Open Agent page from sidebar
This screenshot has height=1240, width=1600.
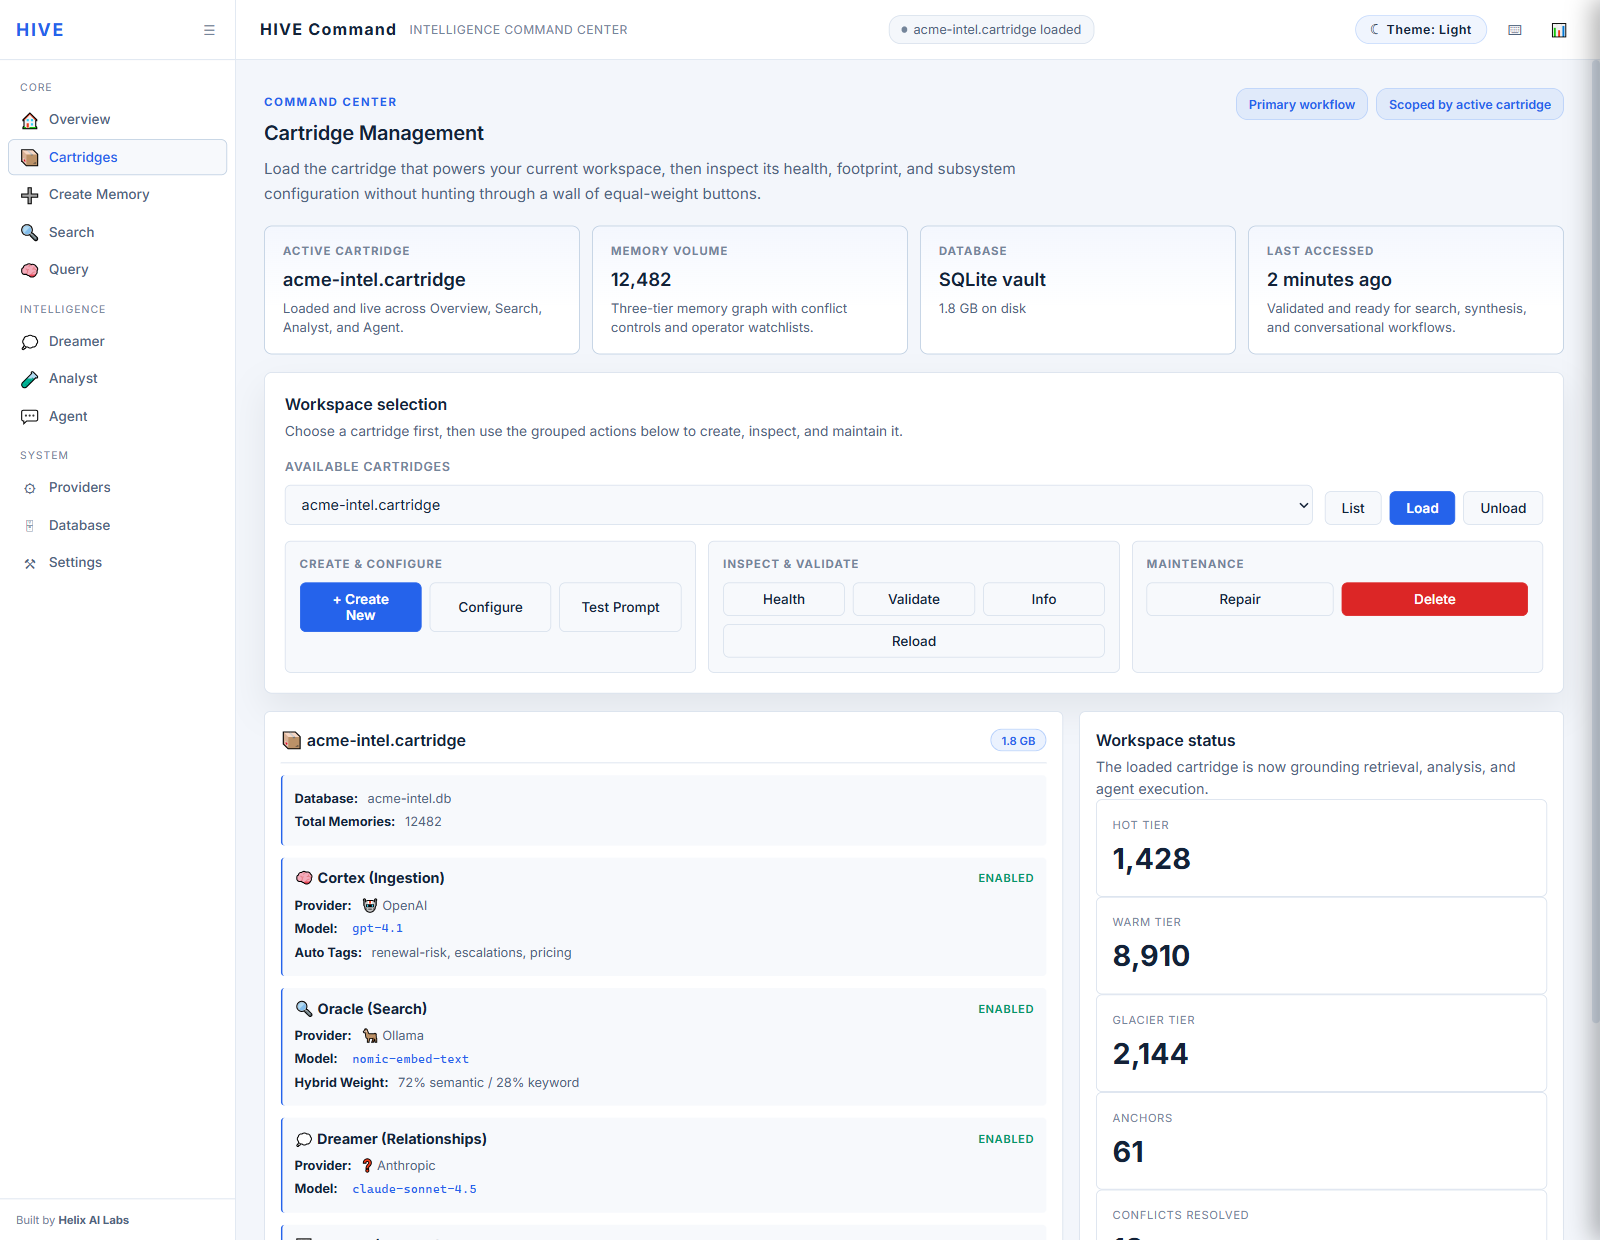coord(68,417)
